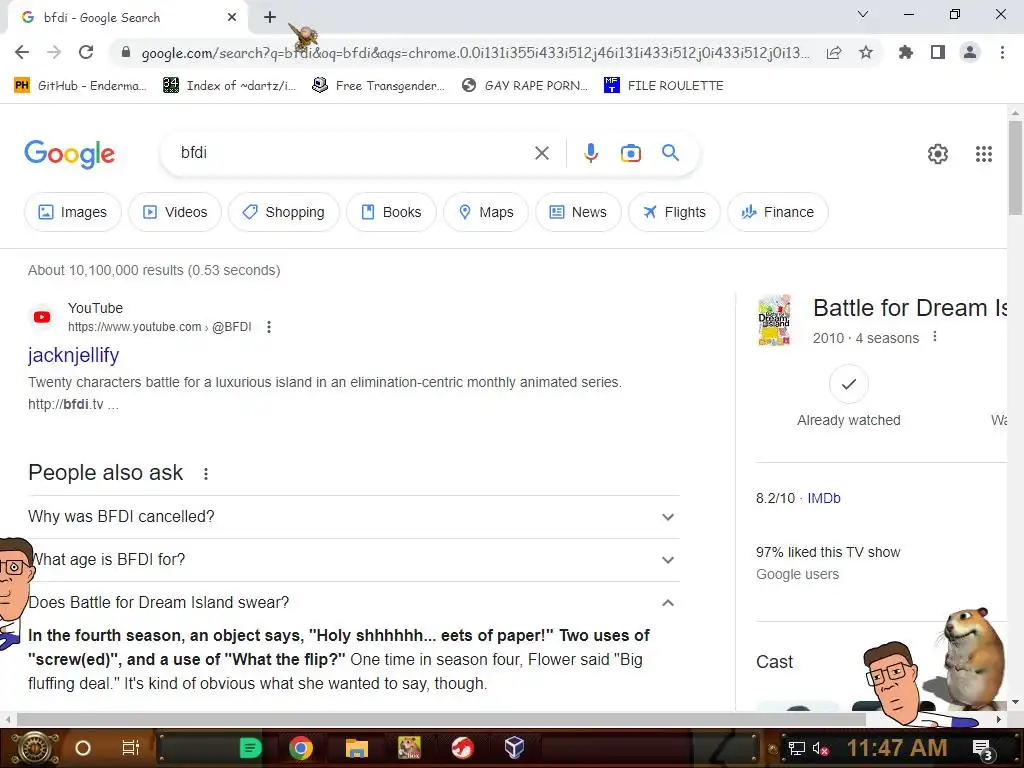Click the 'bfdi' search input field
1024x768 pixels.
[353, 153]
